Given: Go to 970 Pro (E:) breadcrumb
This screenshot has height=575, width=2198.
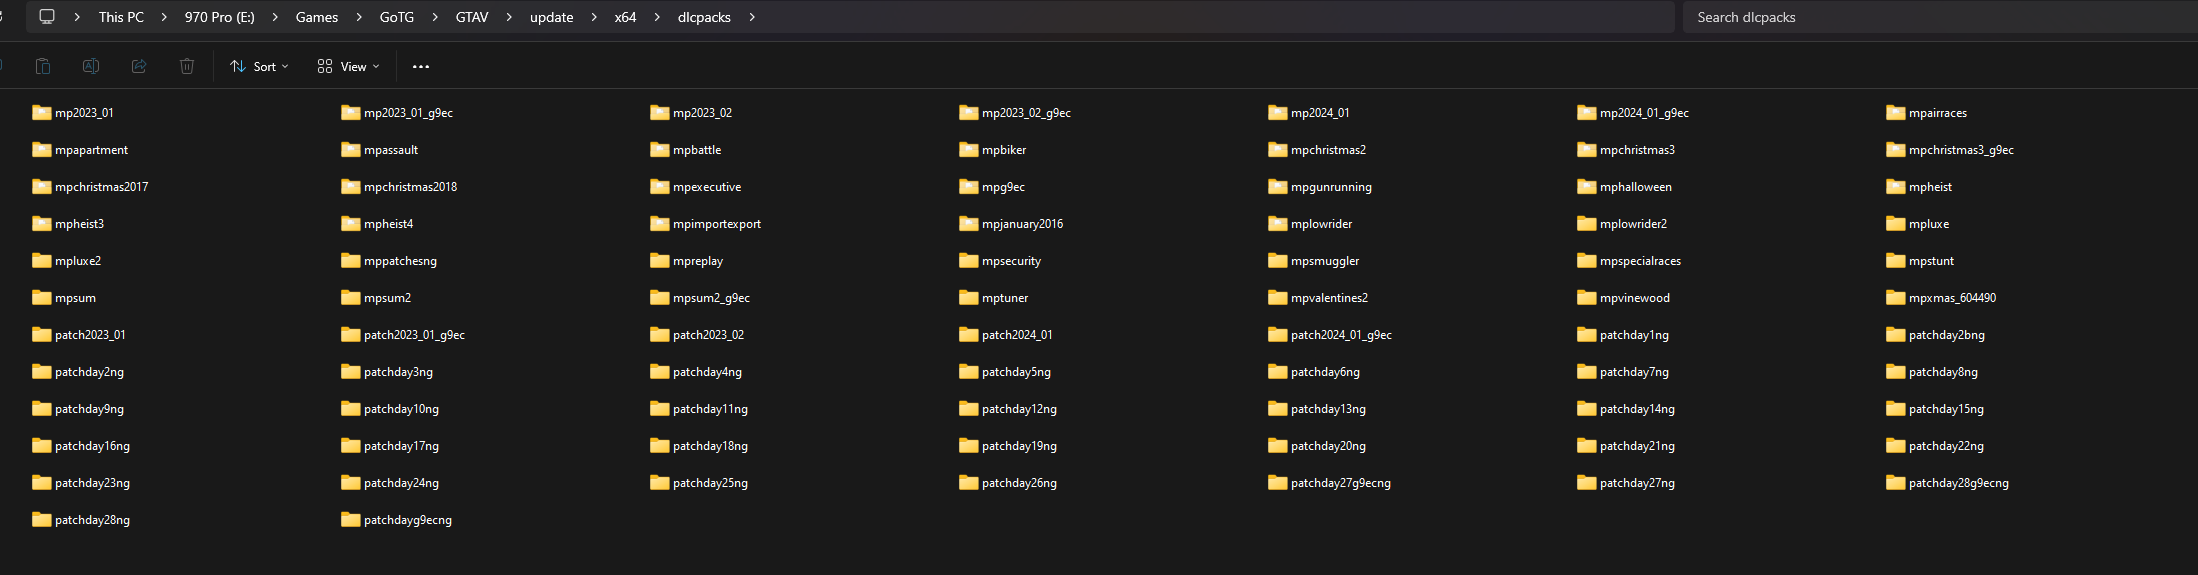Looking at the screenshot, I should (x=219, y=17).
